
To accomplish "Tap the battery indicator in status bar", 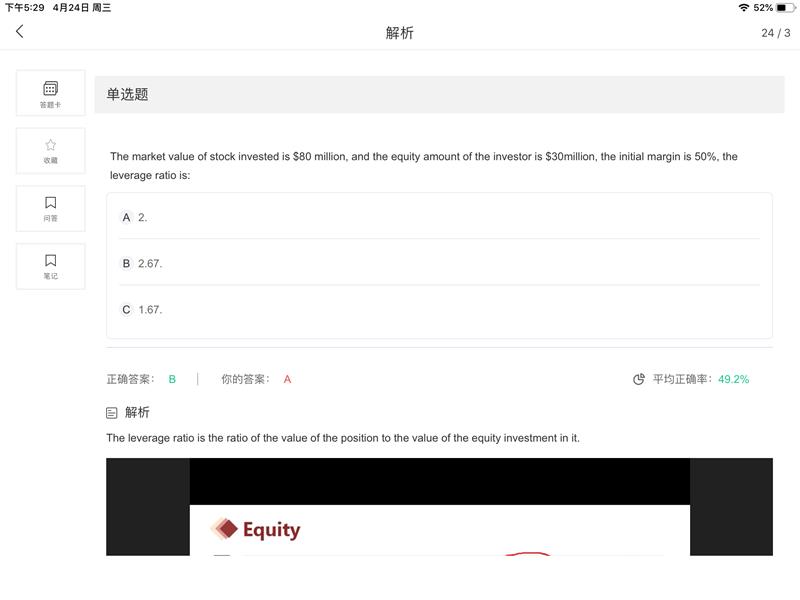I will point(785,8).
